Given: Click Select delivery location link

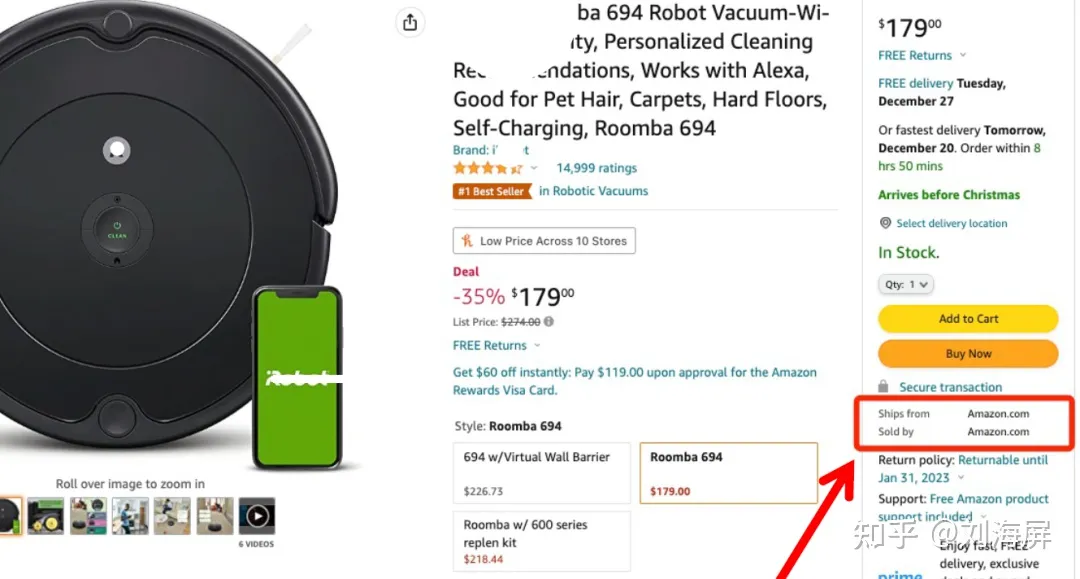Looking at the screenshot, I should click(951, 224).
